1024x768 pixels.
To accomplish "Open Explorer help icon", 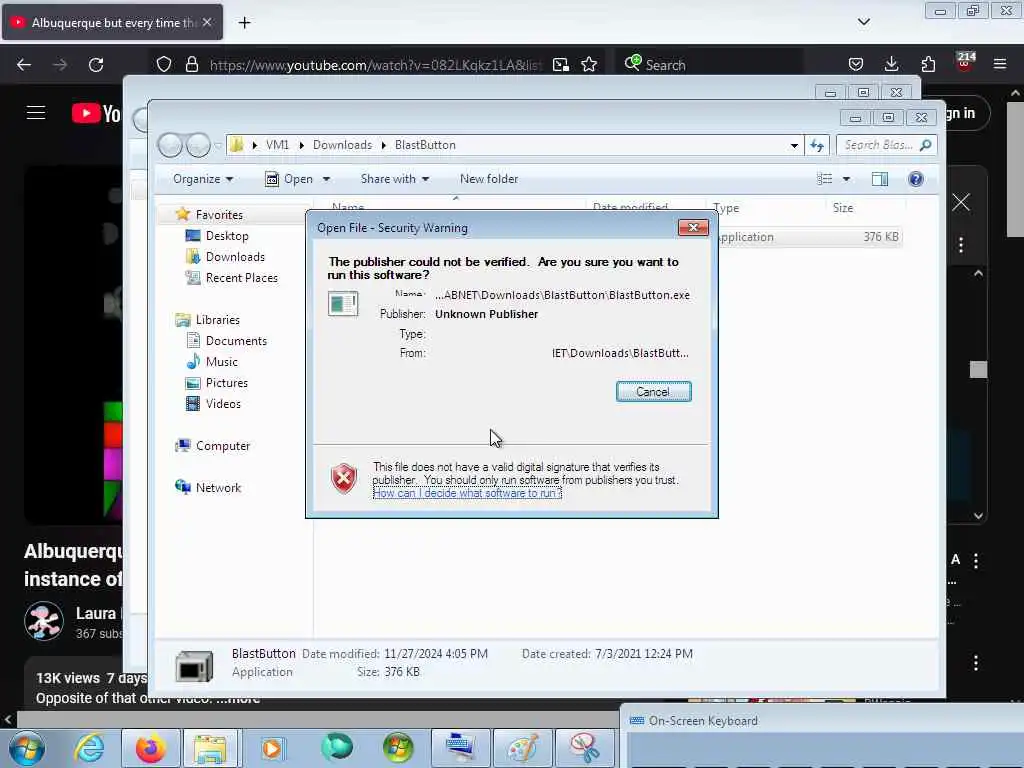I will click(916, 179).
